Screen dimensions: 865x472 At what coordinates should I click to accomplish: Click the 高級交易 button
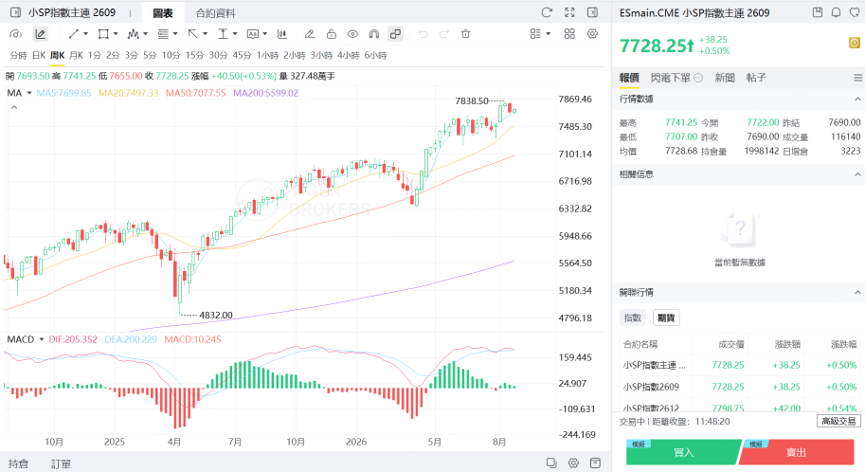[x=839, y=421]
